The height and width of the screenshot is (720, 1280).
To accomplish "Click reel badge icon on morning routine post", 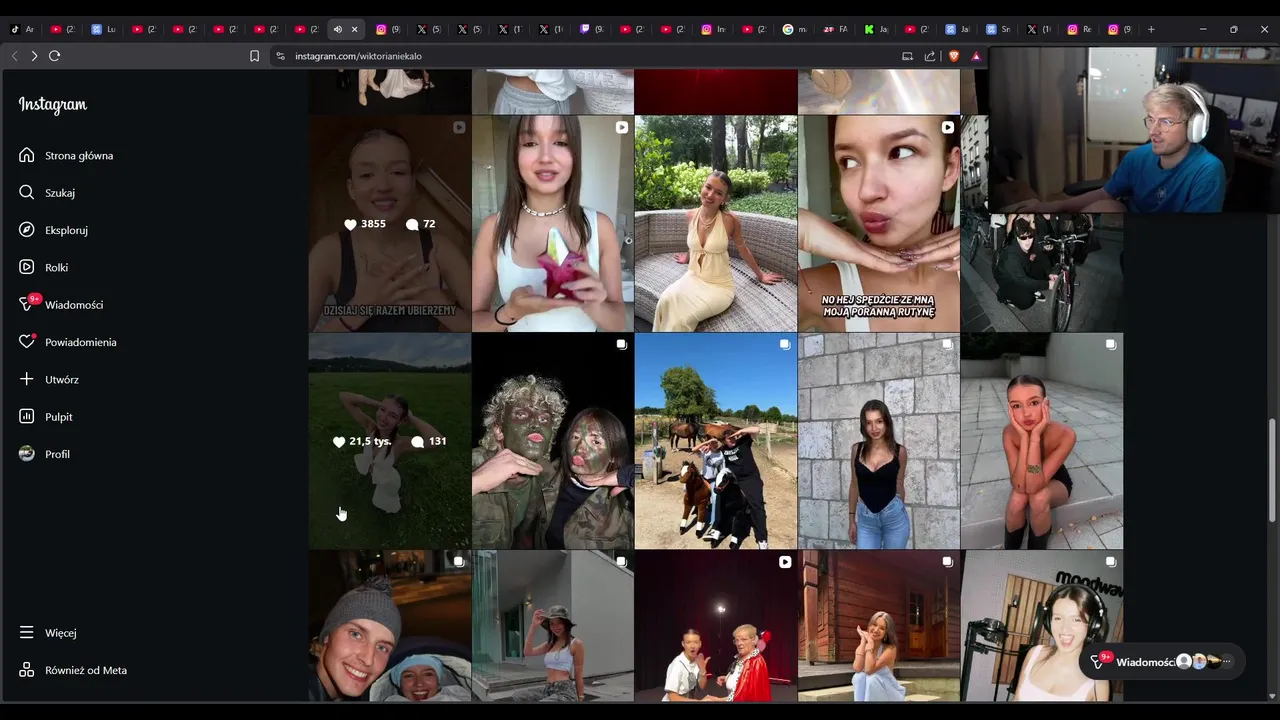I will (x=948, y=127).
